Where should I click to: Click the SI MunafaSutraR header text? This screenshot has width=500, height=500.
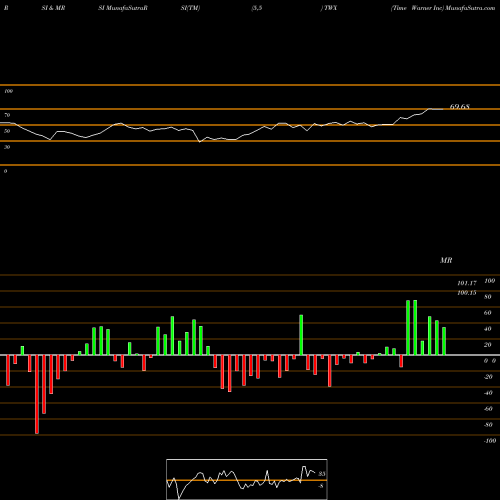tap(123, 8)
